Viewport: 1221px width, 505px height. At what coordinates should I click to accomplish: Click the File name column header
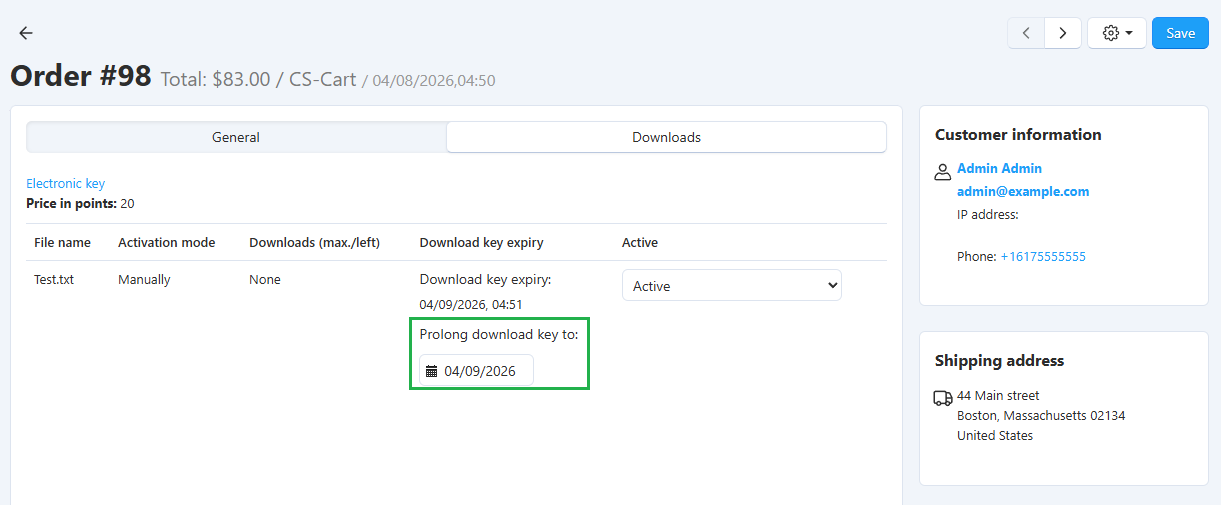pyautogui.click(x=62, y=242)
